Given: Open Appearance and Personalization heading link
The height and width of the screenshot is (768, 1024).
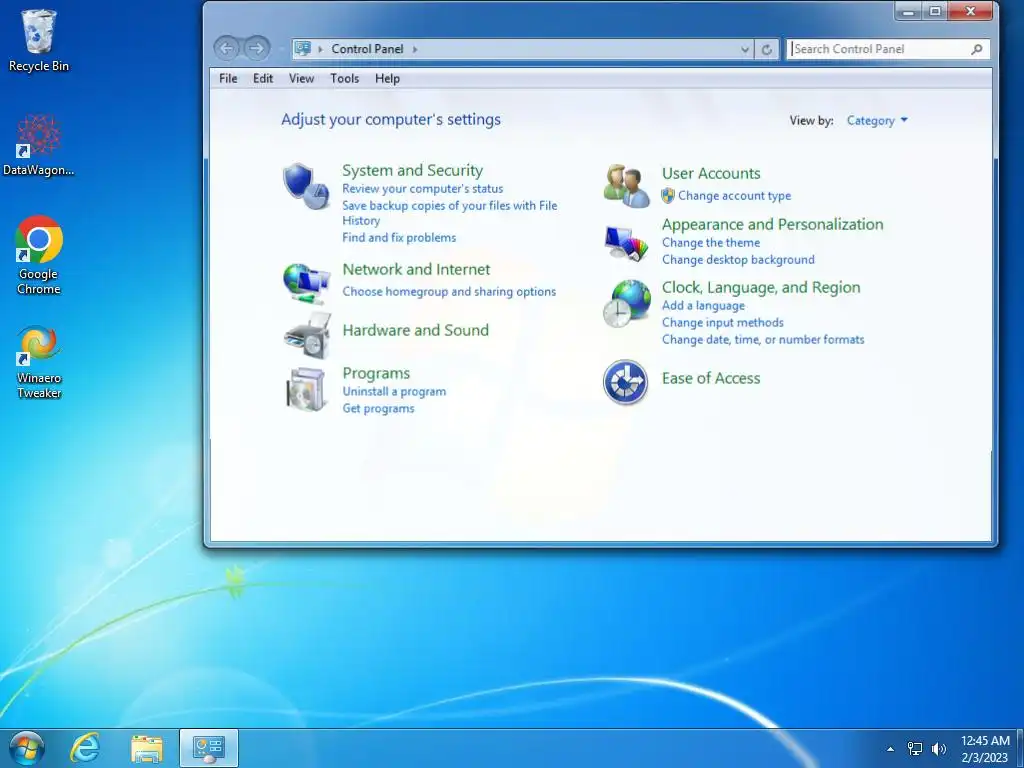Looking at the screenshot, I should tap(773, 224).
